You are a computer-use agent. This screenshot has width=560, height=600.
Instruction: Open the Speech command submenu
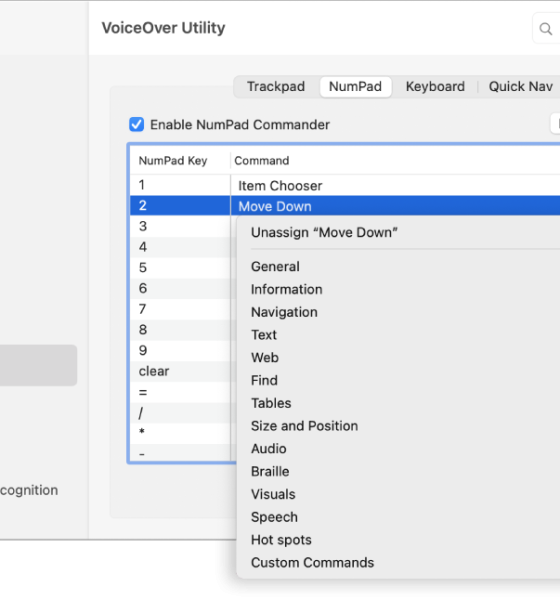pos(274,517)
